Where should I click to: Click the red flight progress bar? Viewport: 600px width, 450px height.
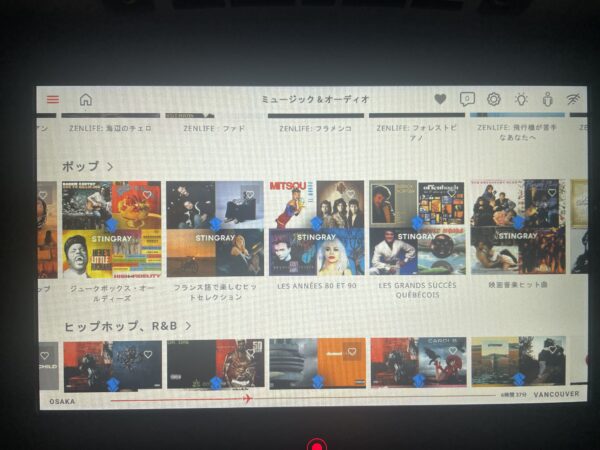point(177,400)
